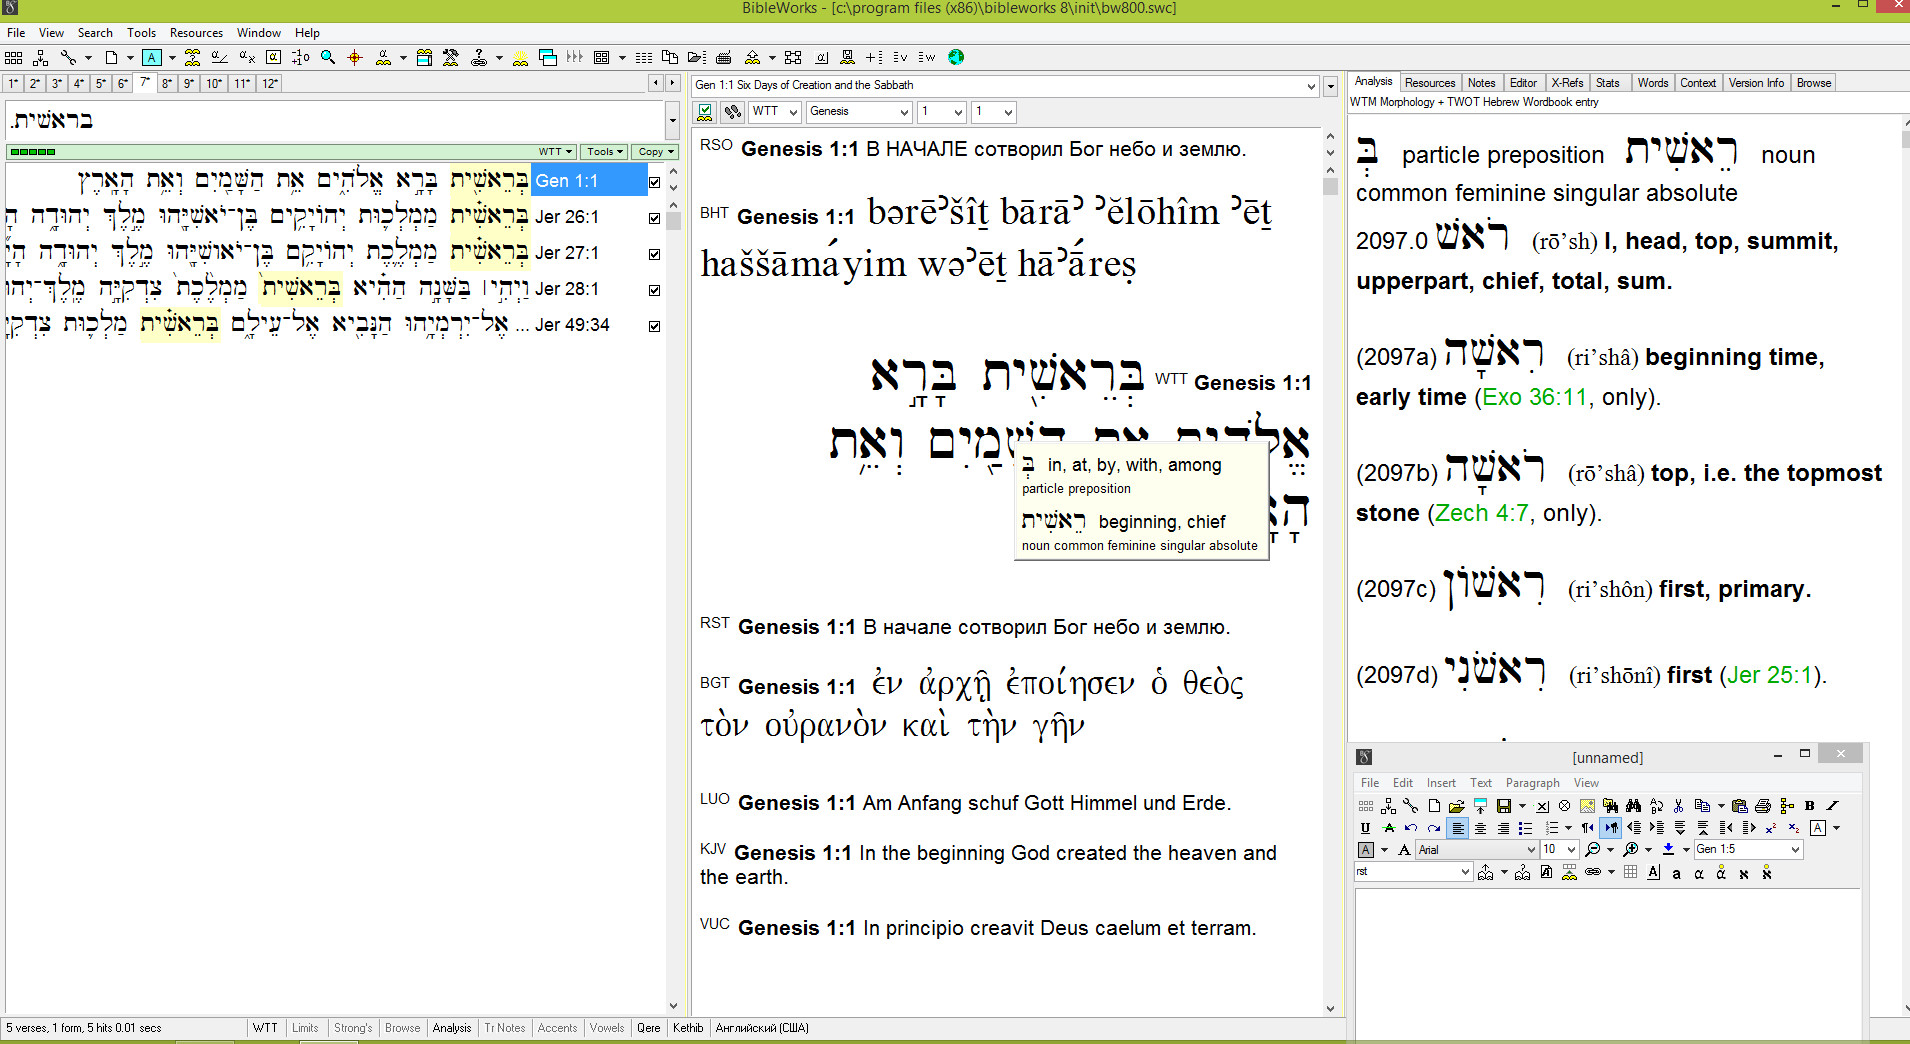
Task: Save the editor document with floppy icon
Action: pyautogui.click(x=1504, y=806)
